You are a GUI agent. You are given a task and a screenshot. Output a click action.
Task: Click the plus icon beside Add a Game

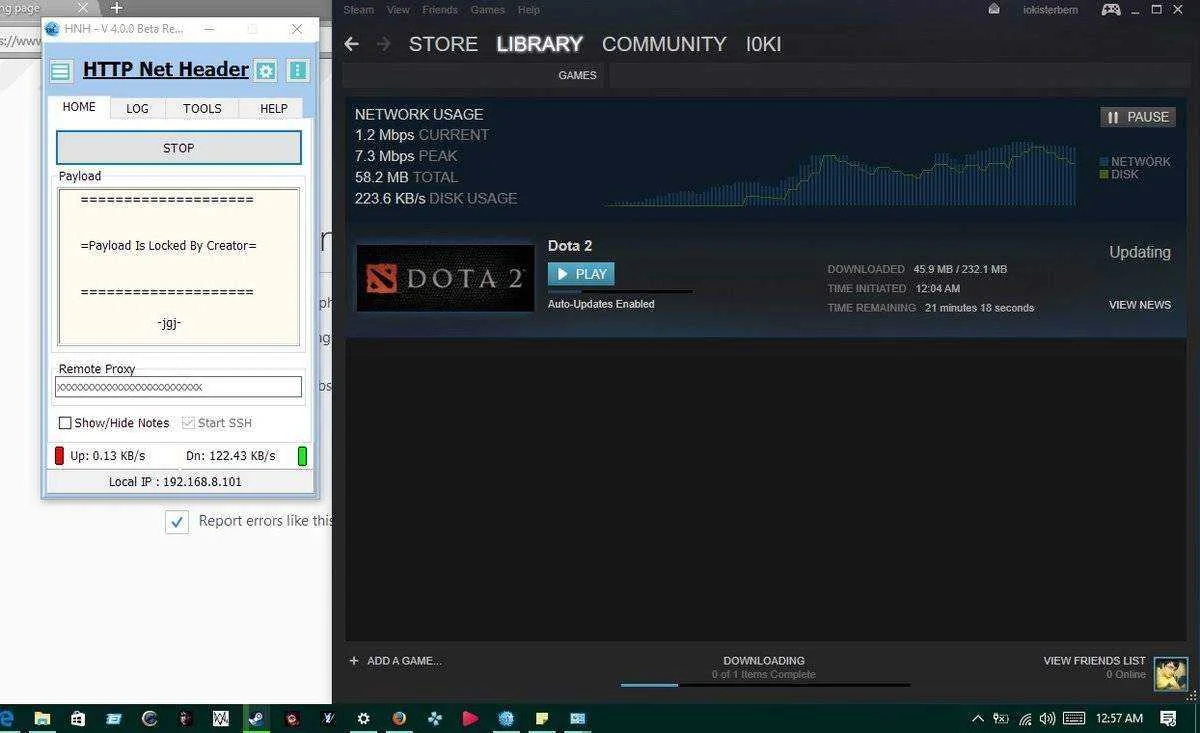click(353, 661)
